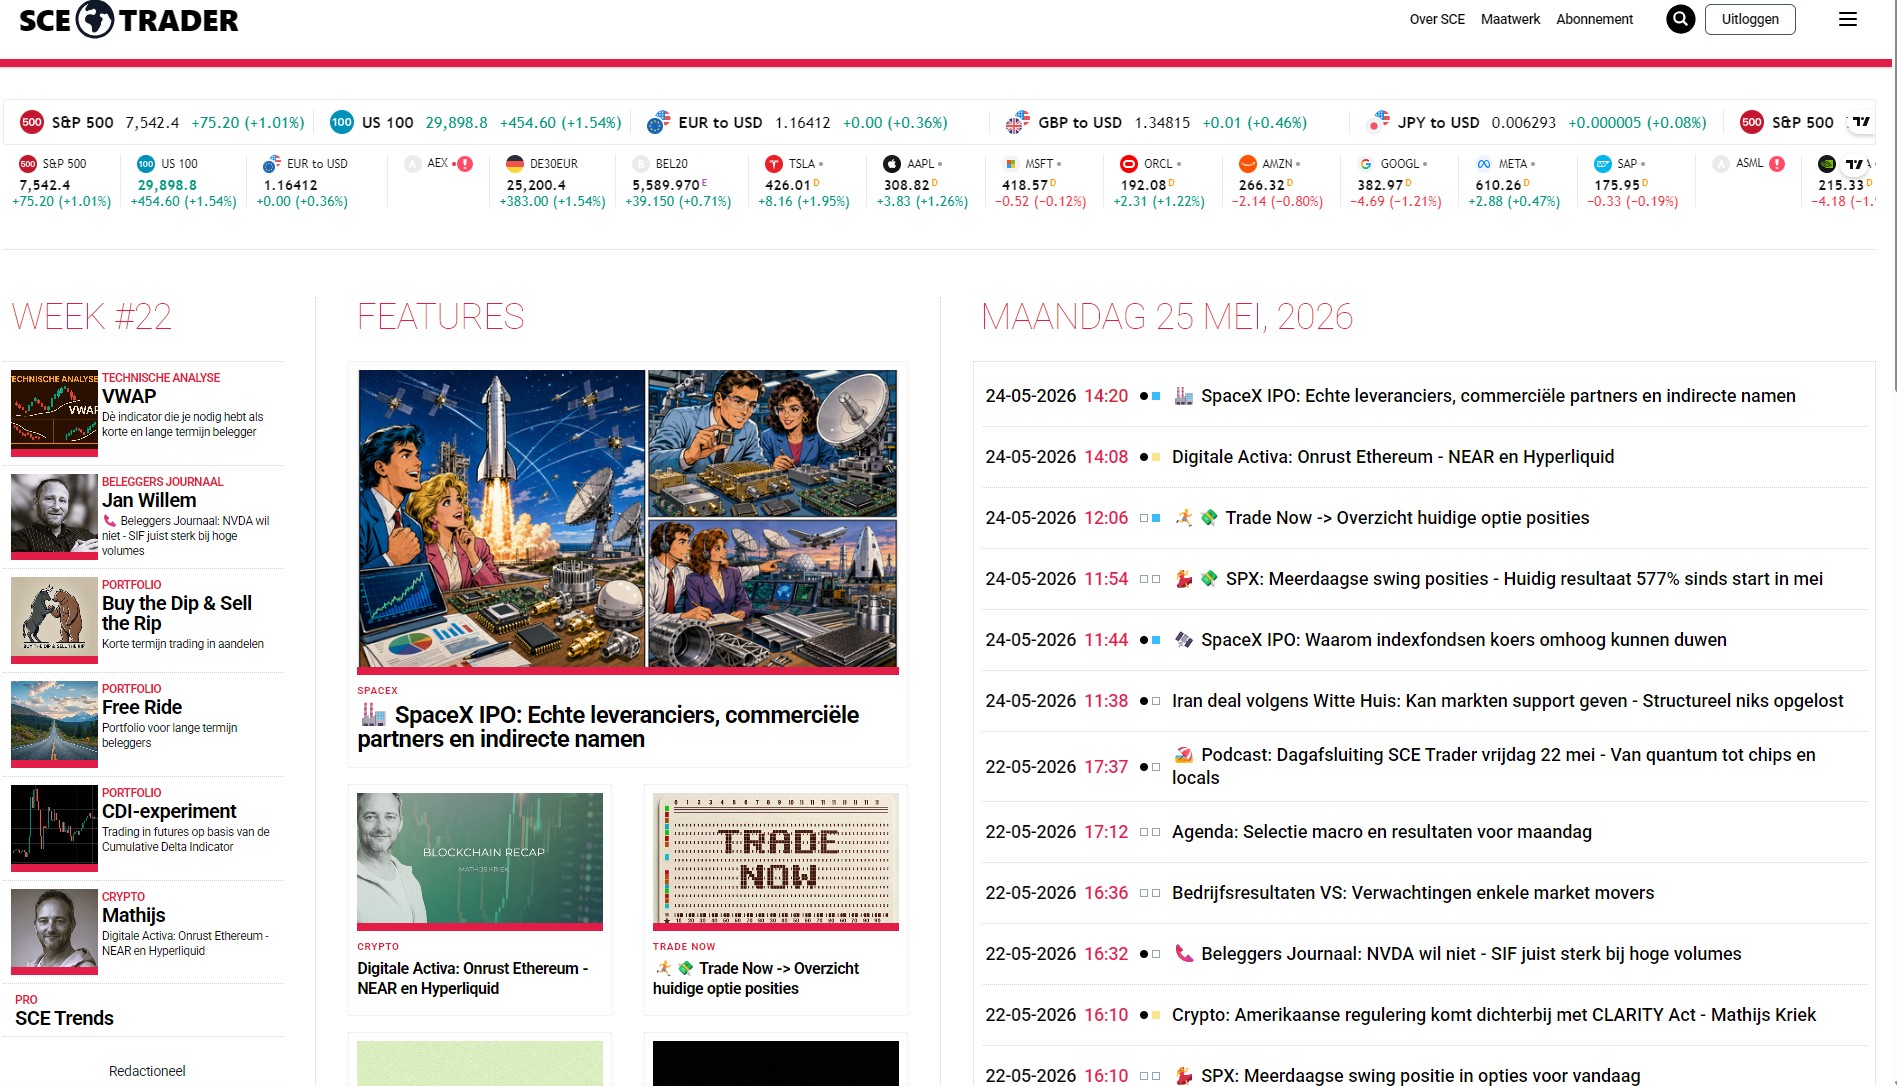Open 'Digitale Activa' article under Blockchain Recap image
1897x1086 pixels.
(473, 978)
